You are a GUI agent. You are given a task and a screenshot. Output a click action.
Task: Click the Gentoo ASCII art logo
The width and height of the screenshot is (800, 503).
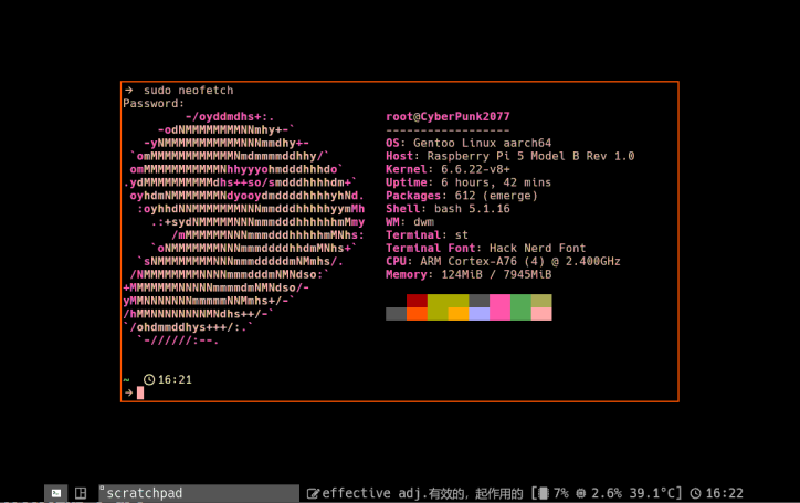coord(244,229)
